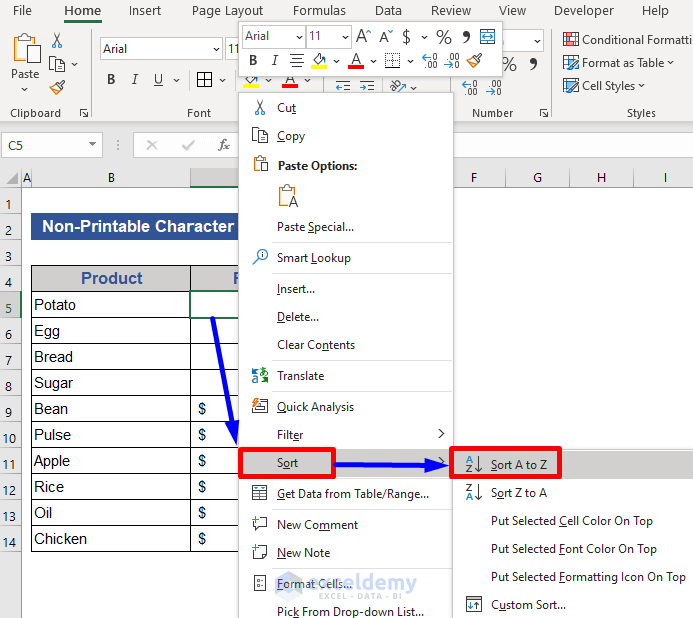The height and width of the screenshot is (618, 693).
Task: Click the Insert Function fx icon
Action: [x=224, y=145]
